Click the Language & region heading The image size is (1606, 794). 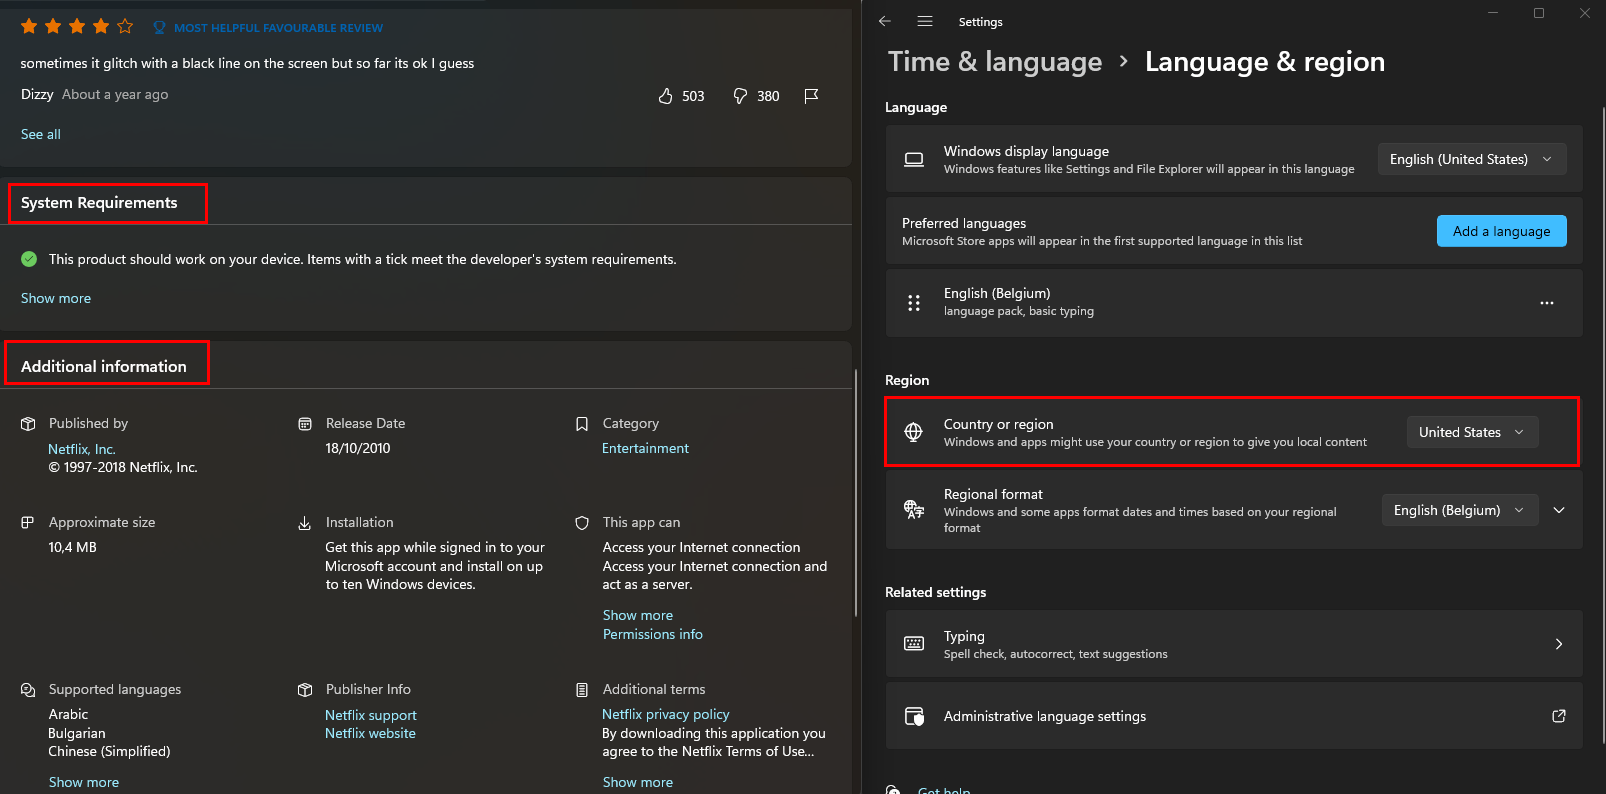pyautogui.click(x=1265, y=62)
